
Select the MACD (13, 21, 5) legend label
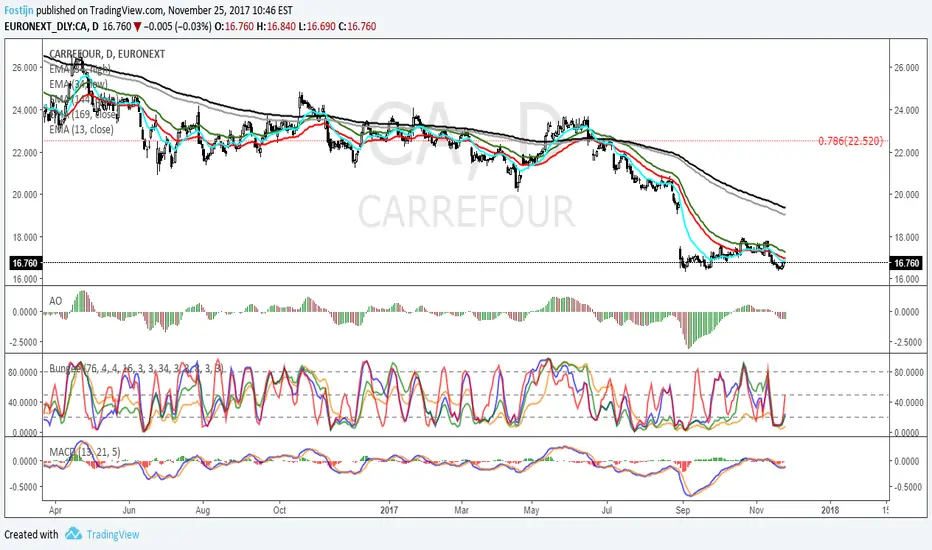coord(84,452)
